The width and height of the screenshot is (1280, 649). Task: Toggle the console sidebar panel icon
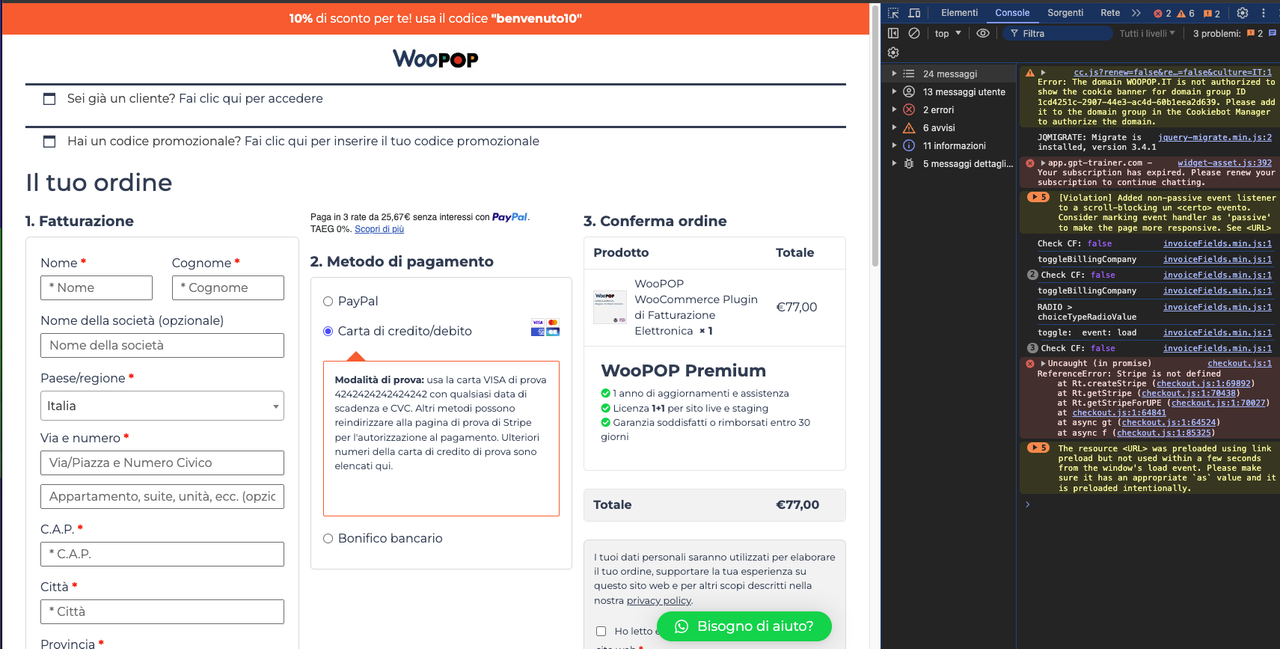894,33
